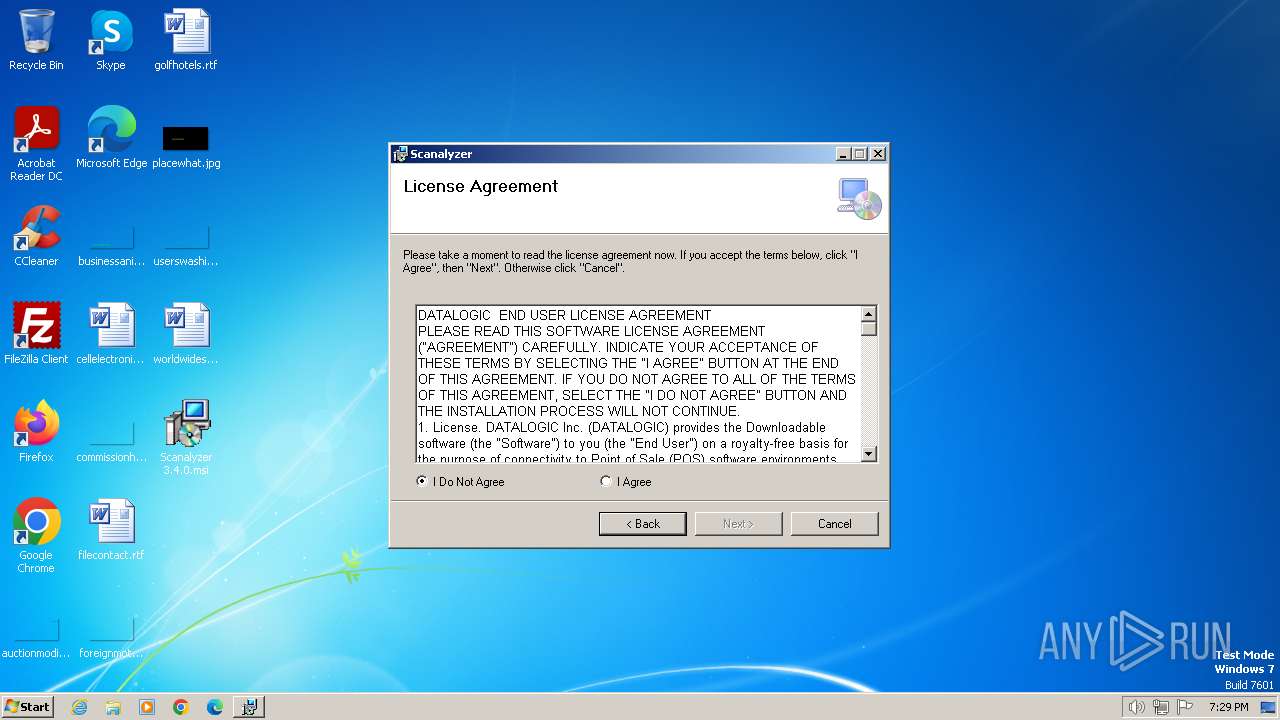Select the userswashi file icon
The image size is (1280, 720).
(x=186, y=245)
